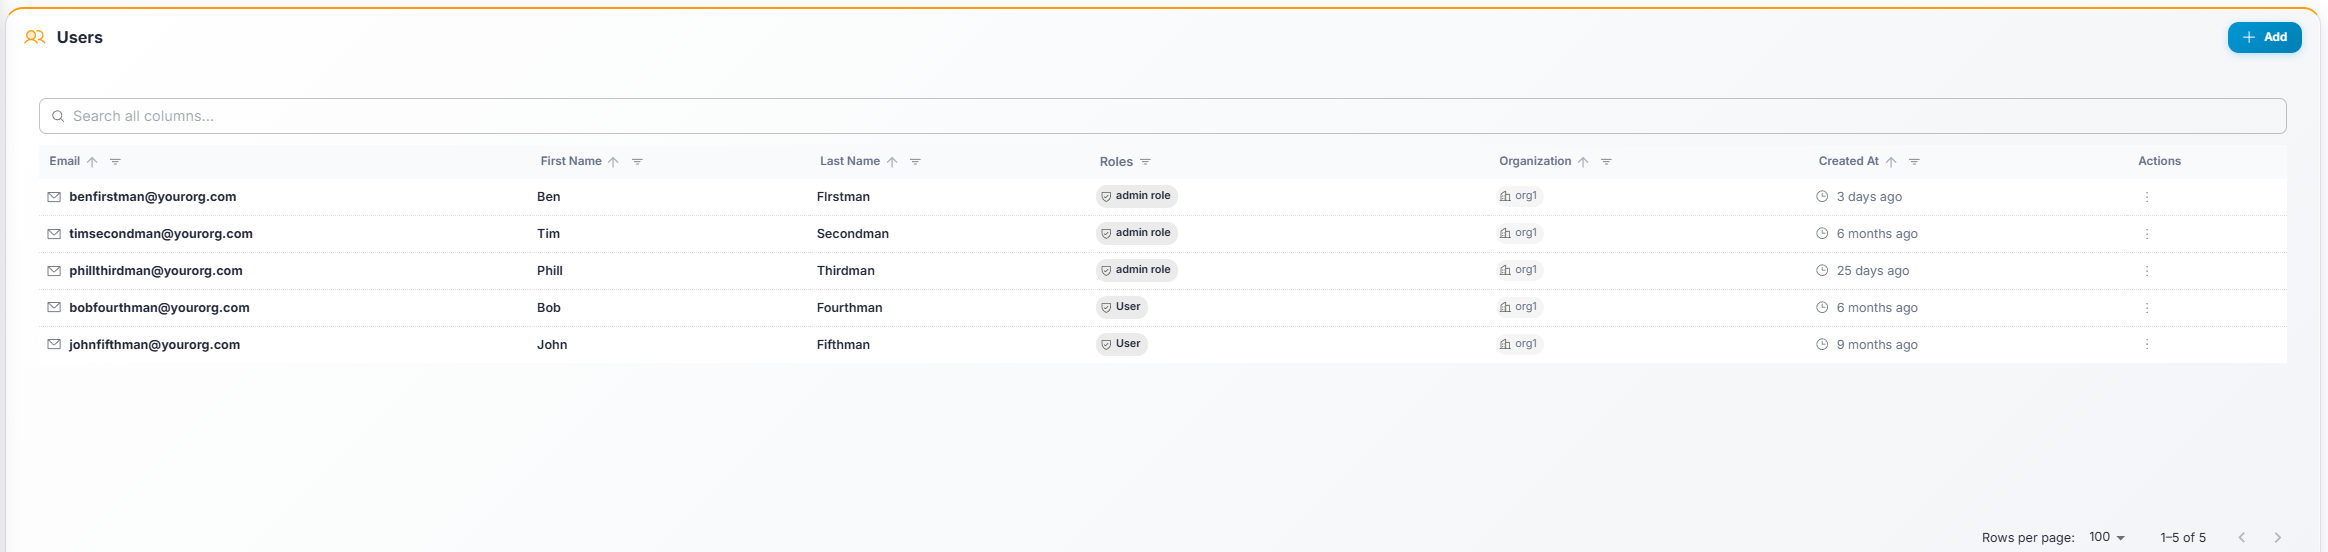Click admin role badge for Phill
This screenshot has width=2328, height=552.
1137,270
